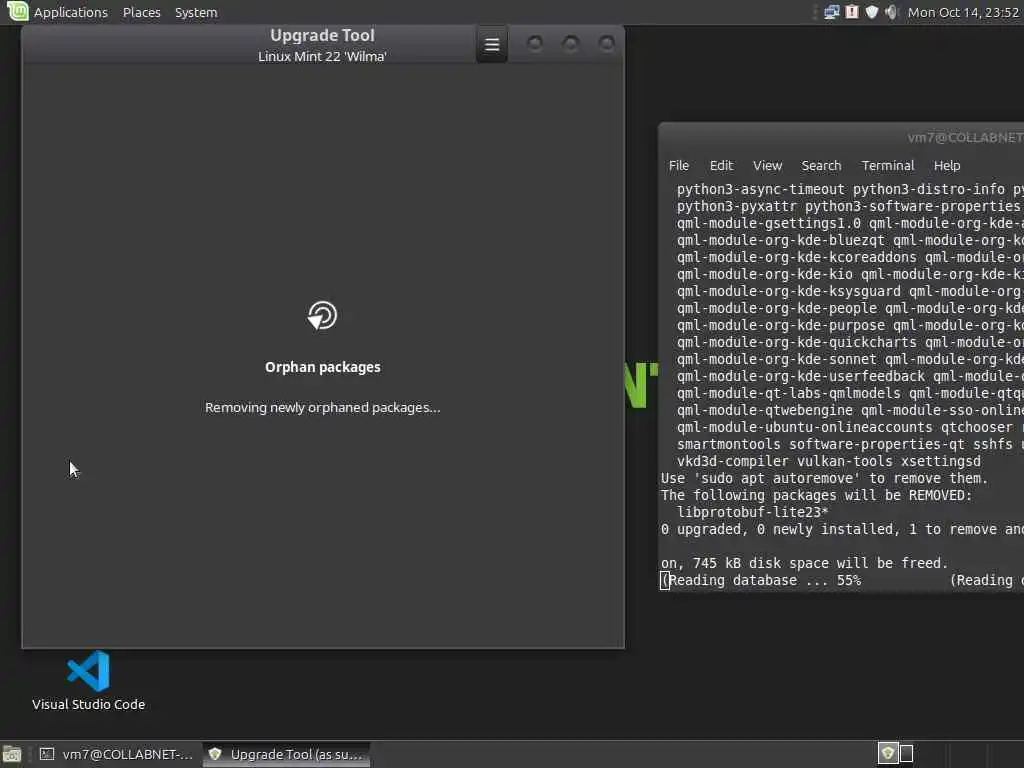Open the terminal Search menu

[x=821, y=165]
